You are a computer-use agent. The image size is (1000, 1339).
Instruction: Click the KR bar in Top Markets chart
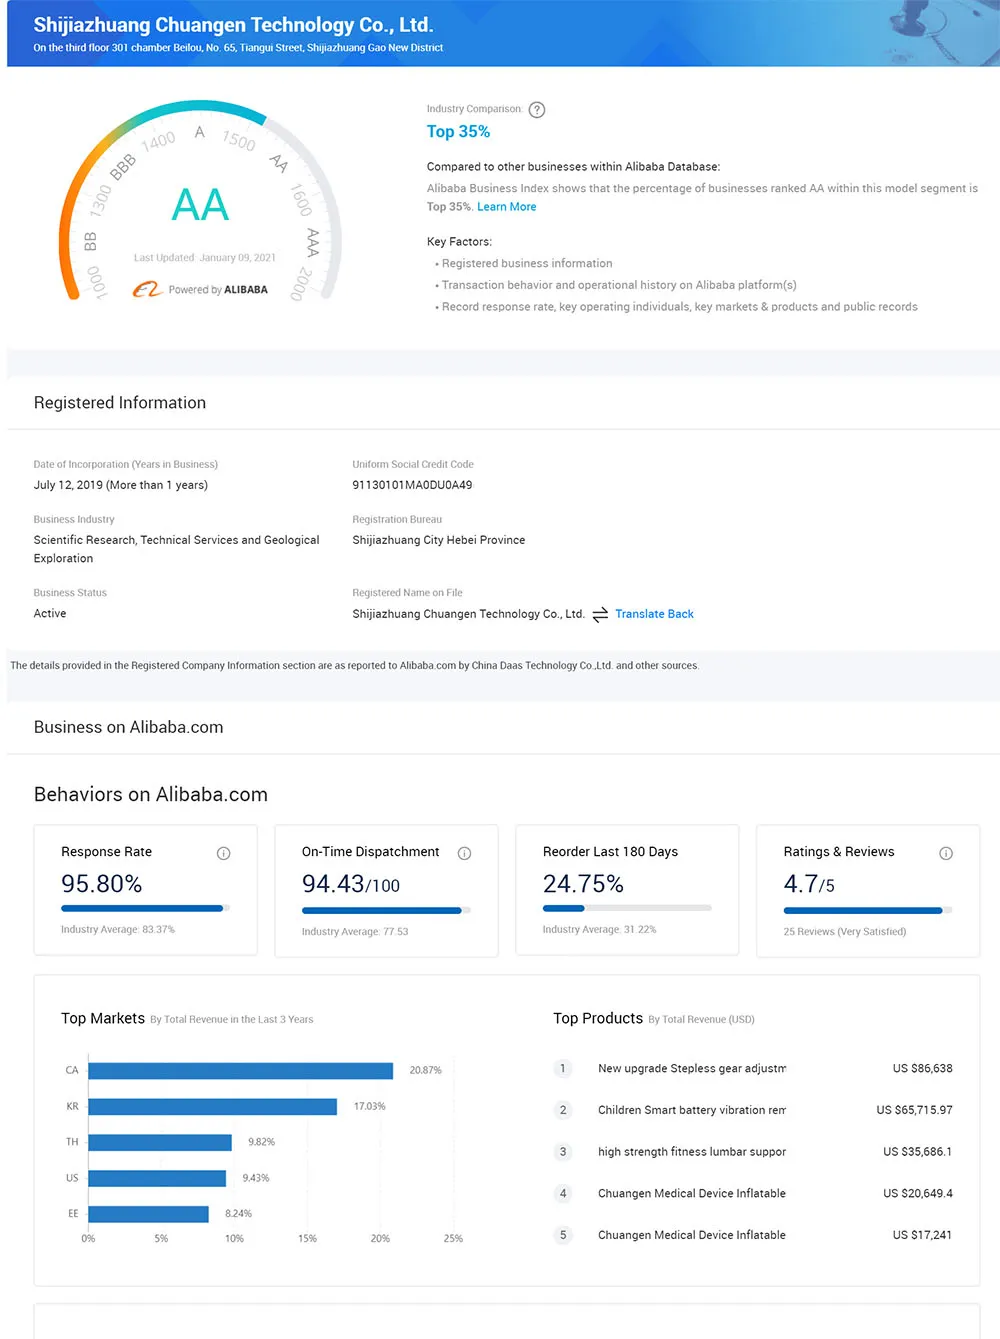pyautogui.click(x=212, y=1107)
